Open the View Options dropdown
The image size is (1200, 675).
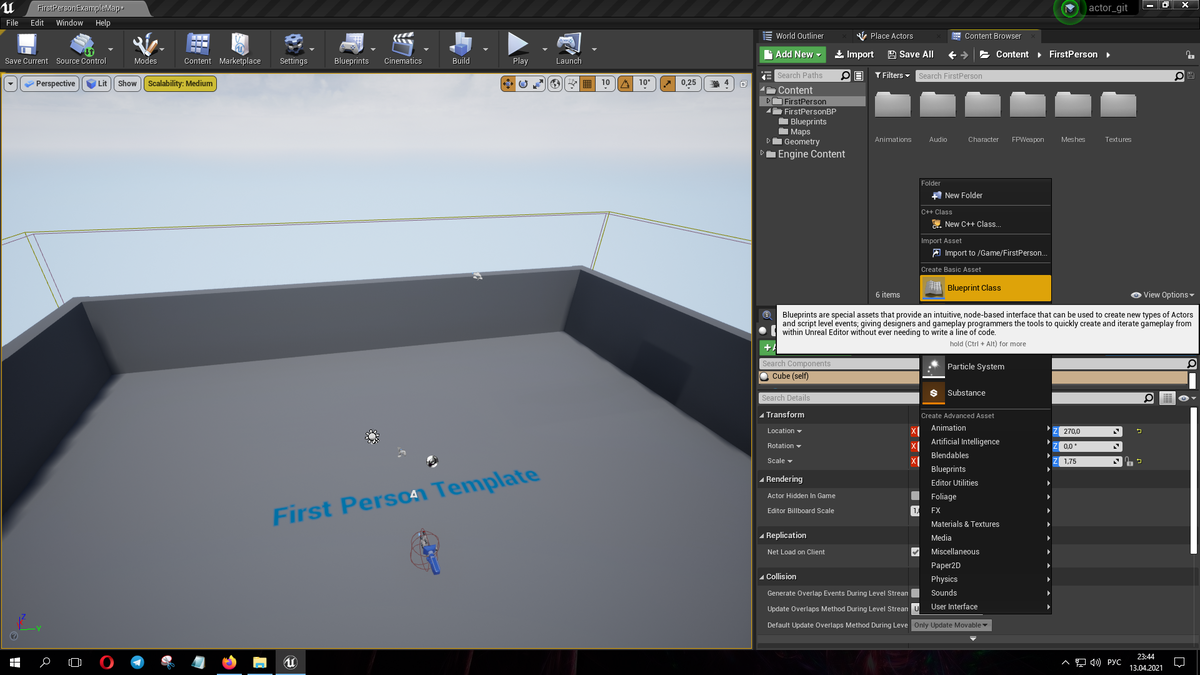point(1161,295)
